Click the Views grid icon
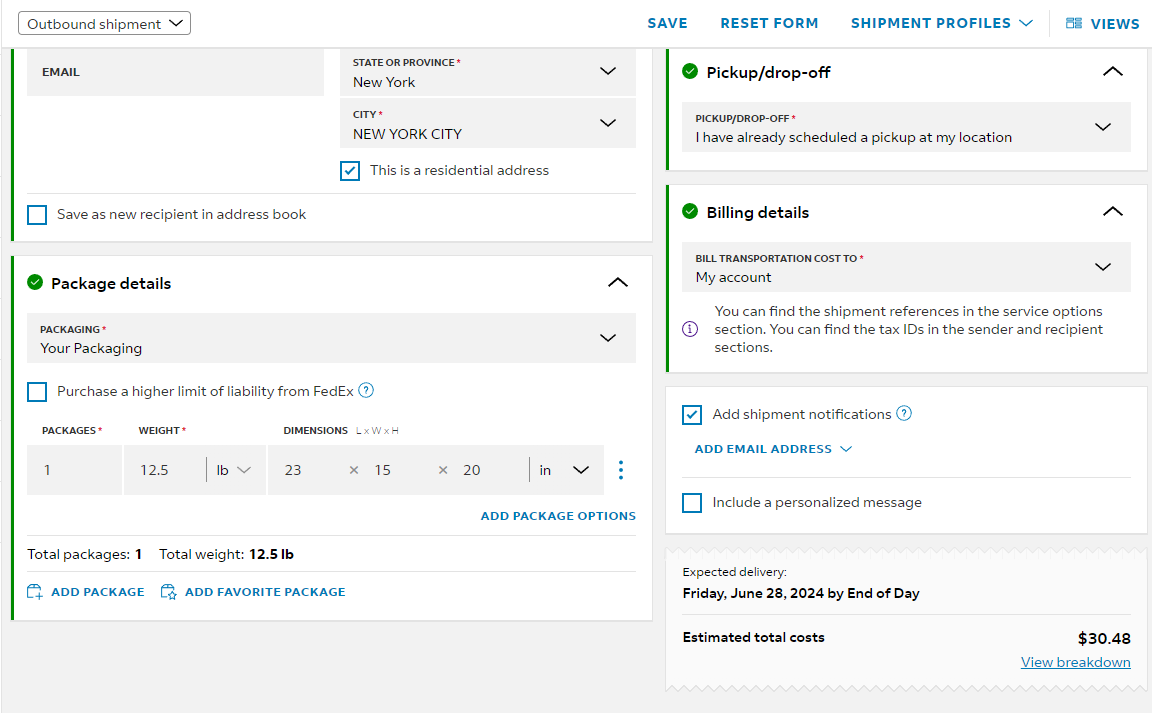 click(x=1073, y=24)
